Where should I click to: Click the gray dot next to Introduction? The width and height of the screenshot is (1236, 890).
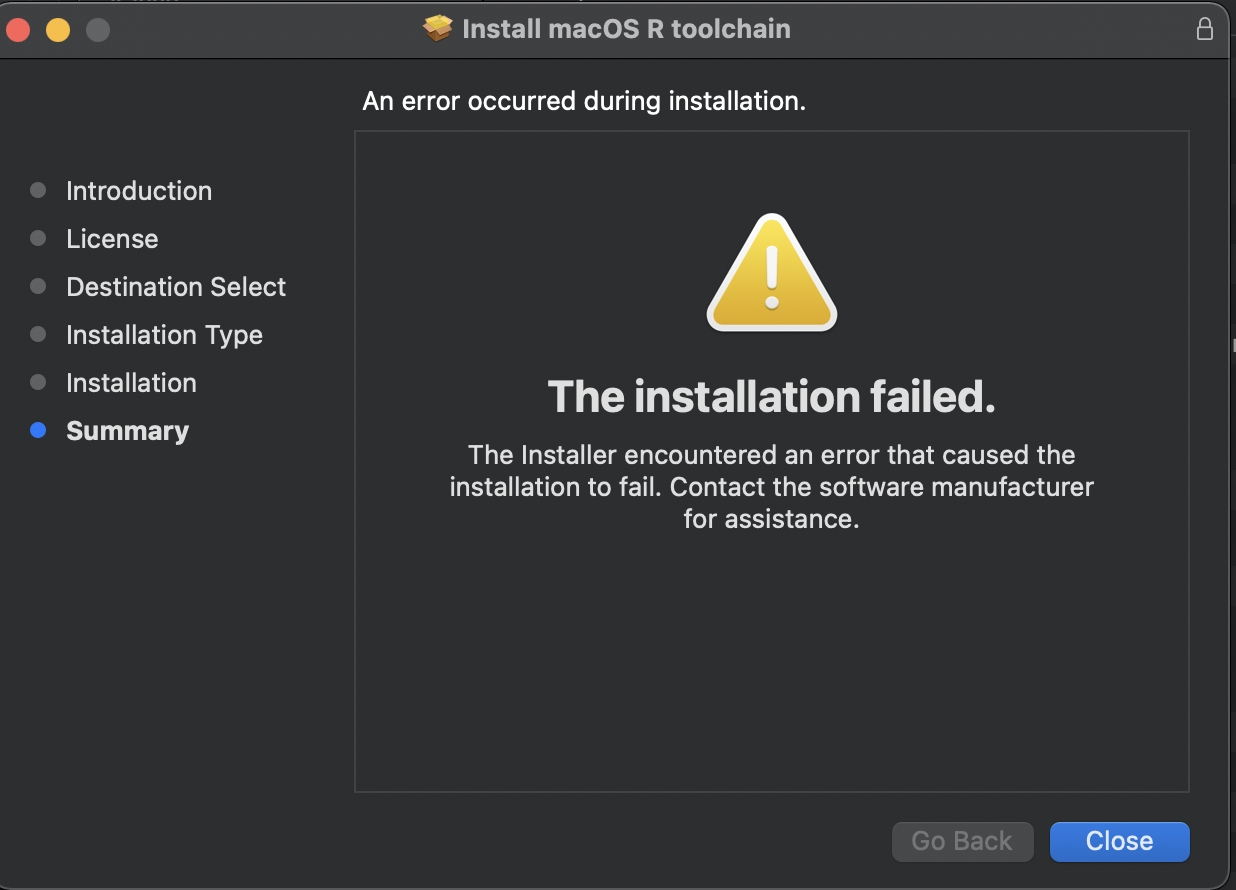[38, 190]
